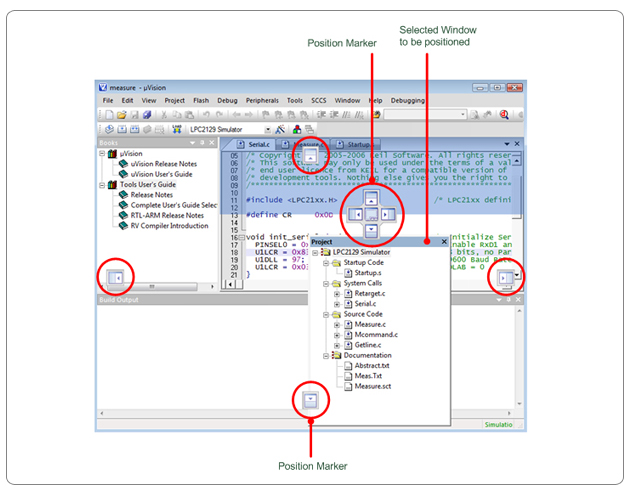Viewport: 630px width, 495px height.
Task: Open the uVision User's Guide book
Action: 162,174
